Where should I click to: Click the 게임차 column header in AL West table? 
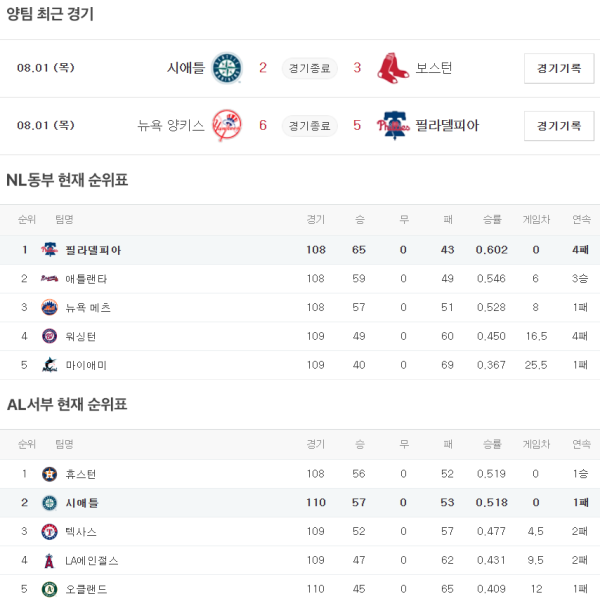pyautogui.click(x=536, y=443)
